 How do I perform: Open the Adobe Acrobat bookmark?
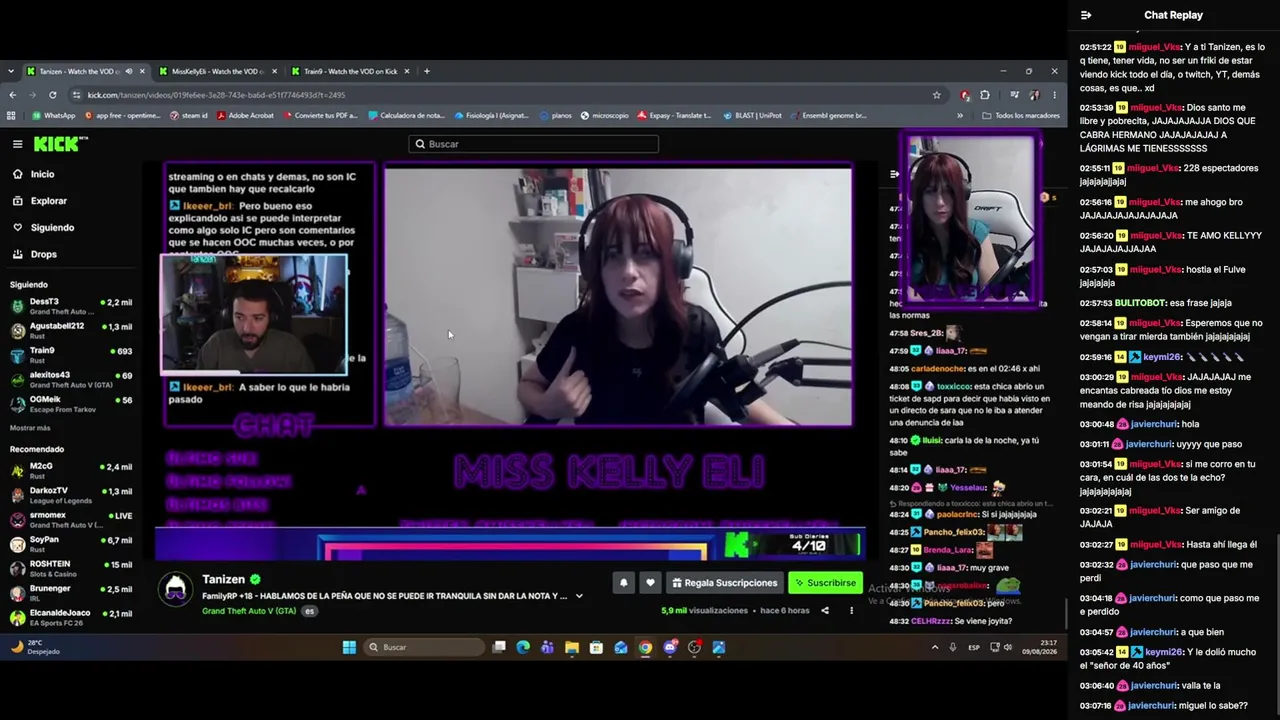246,115
